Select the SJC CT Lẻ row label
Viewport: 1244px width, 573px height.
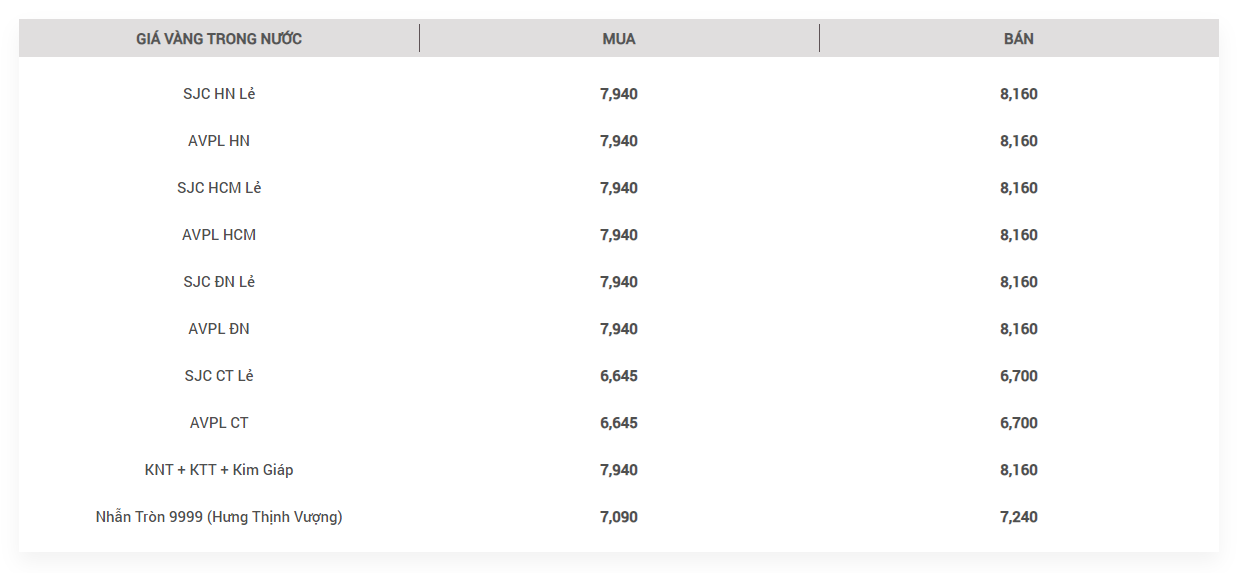pos(219,376)
